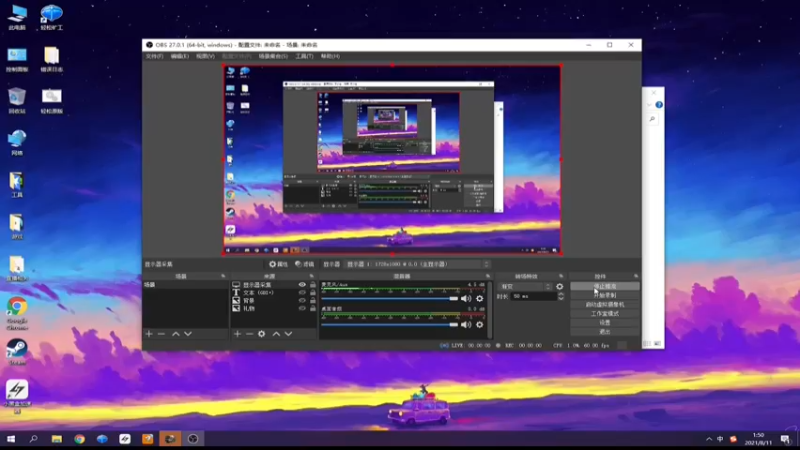Open the 显示器 monitor selection dropdown
The image size is (800, 450).
[418, 264]
